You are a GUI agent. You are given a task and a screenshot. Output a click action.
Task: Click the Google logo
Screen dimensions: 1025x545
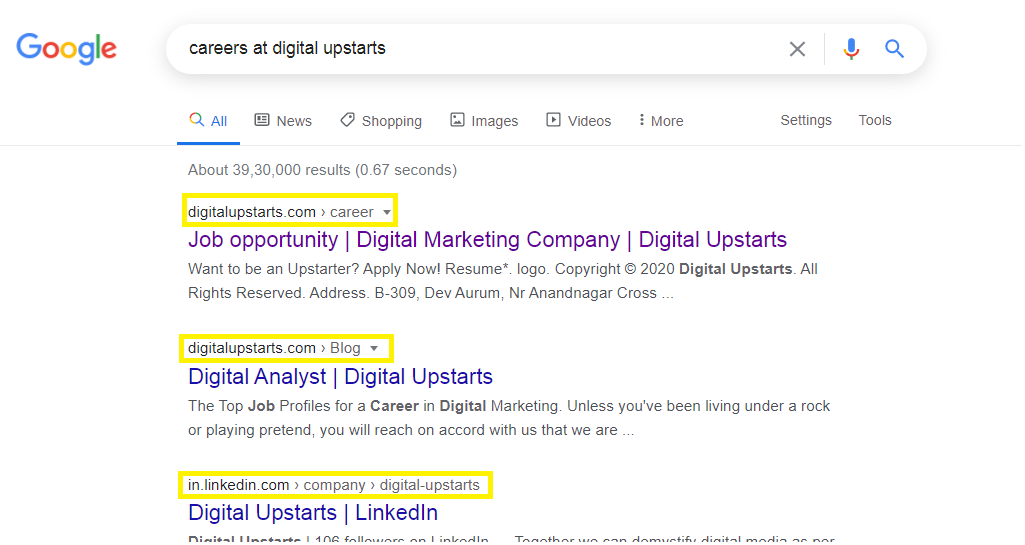click(x=67, y=48)
